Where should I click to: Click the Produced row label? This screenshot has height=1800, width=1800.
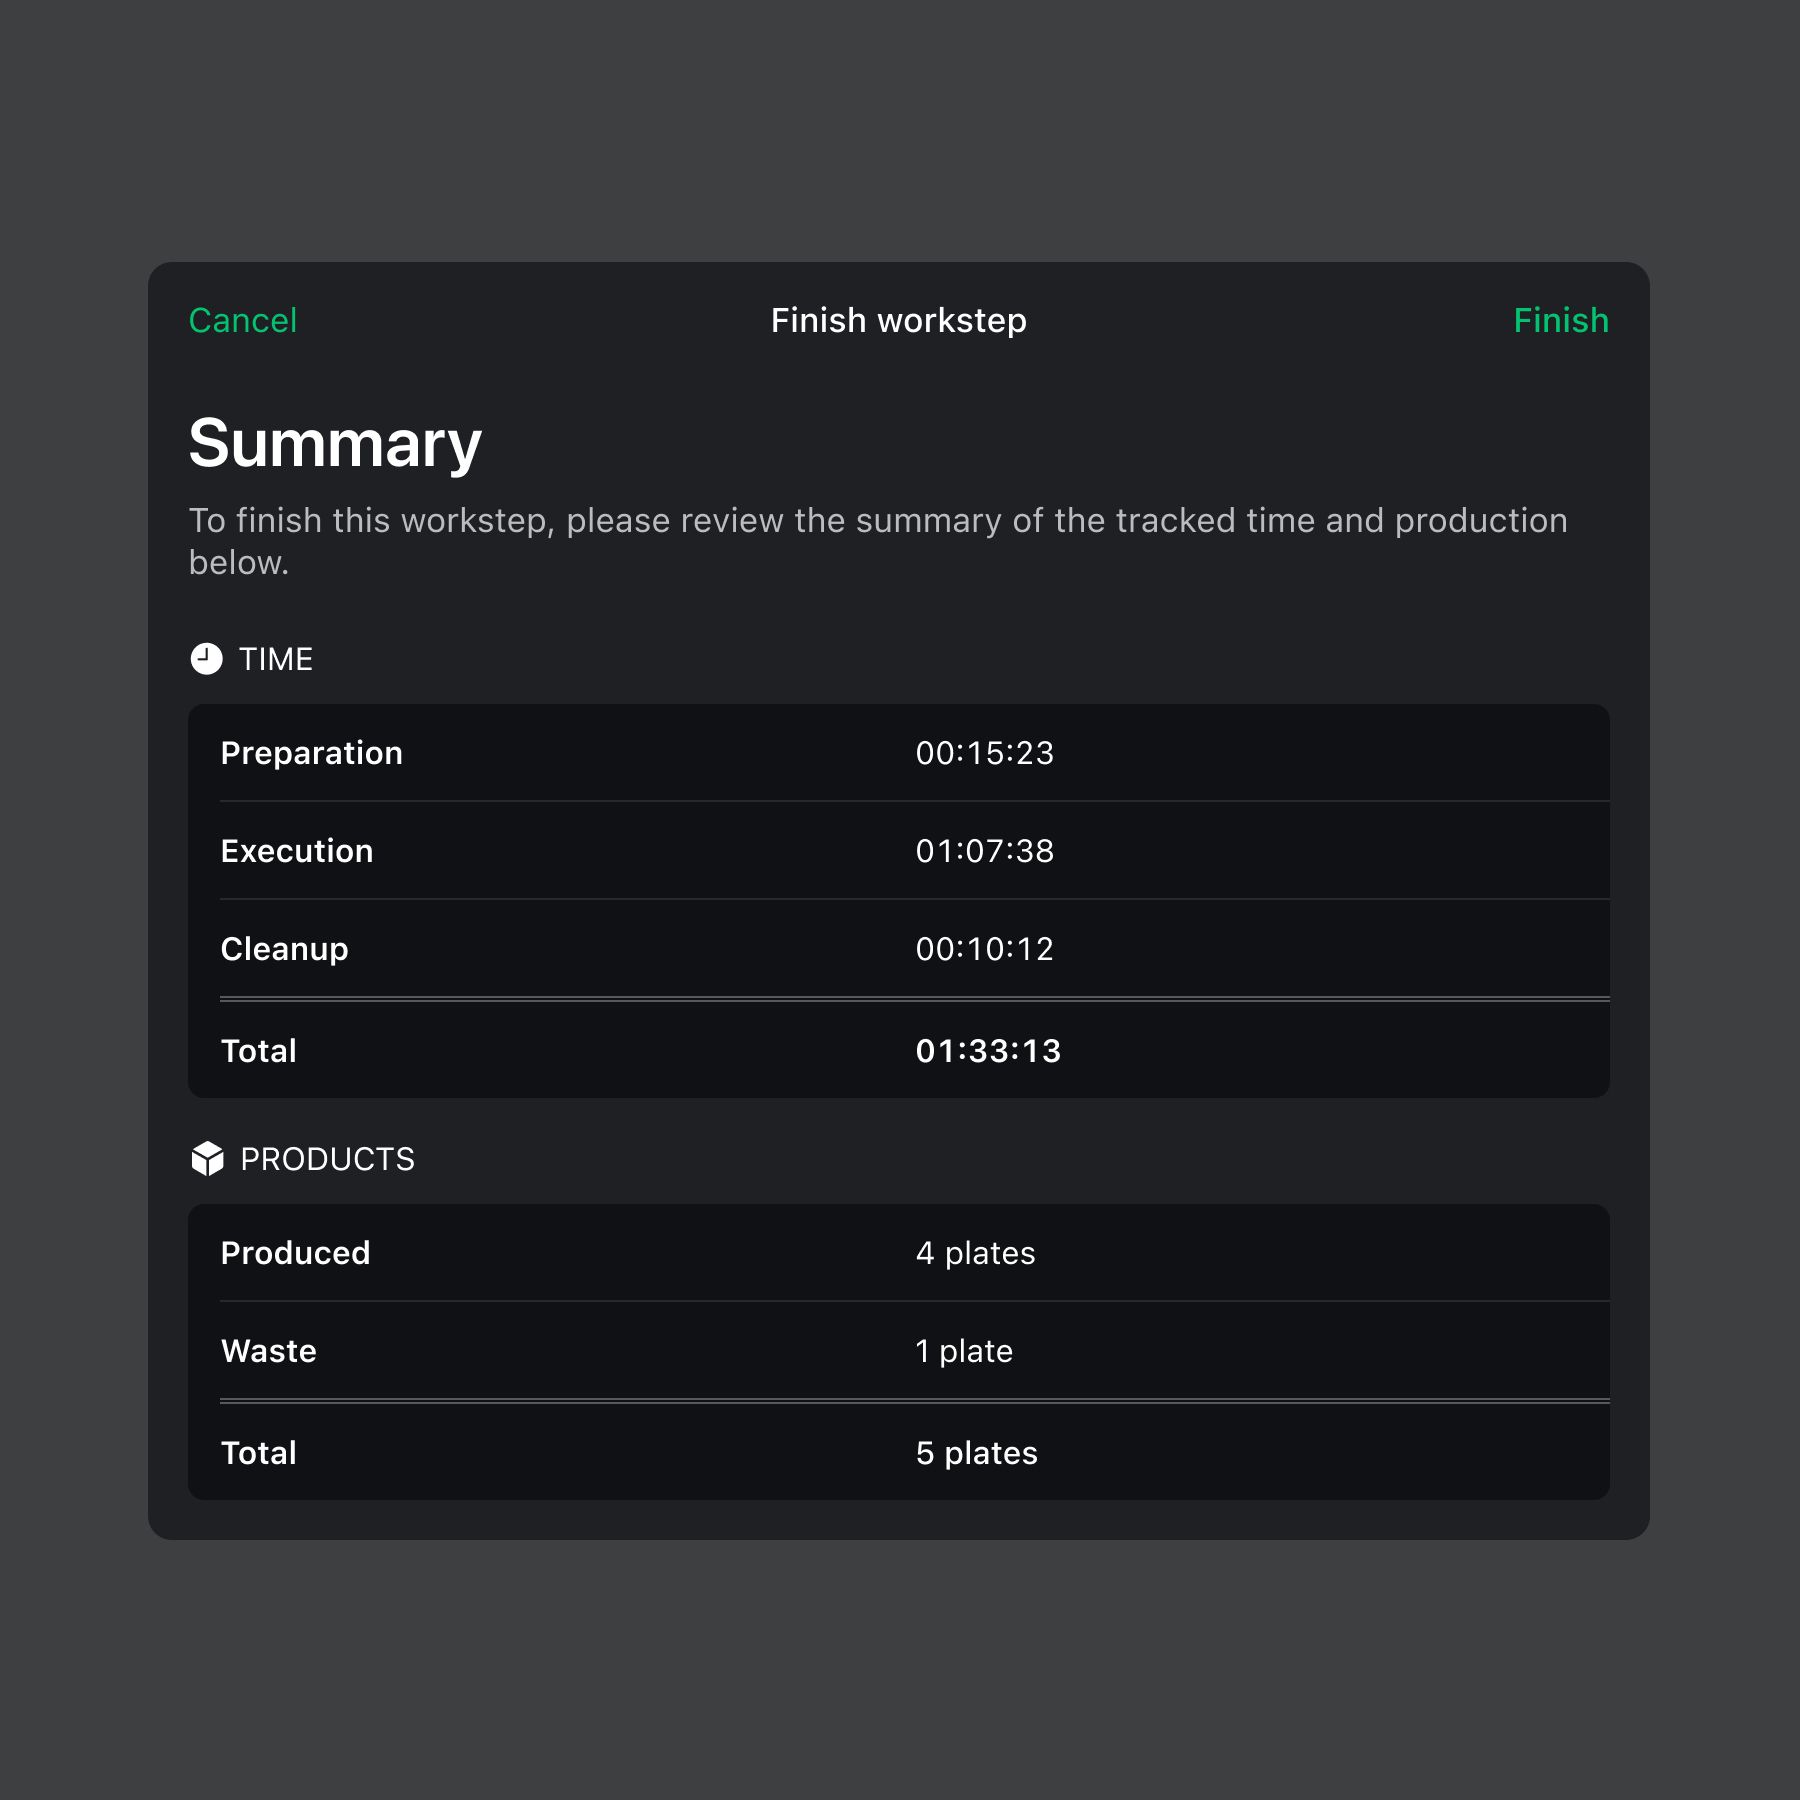tap(295, 1253)
